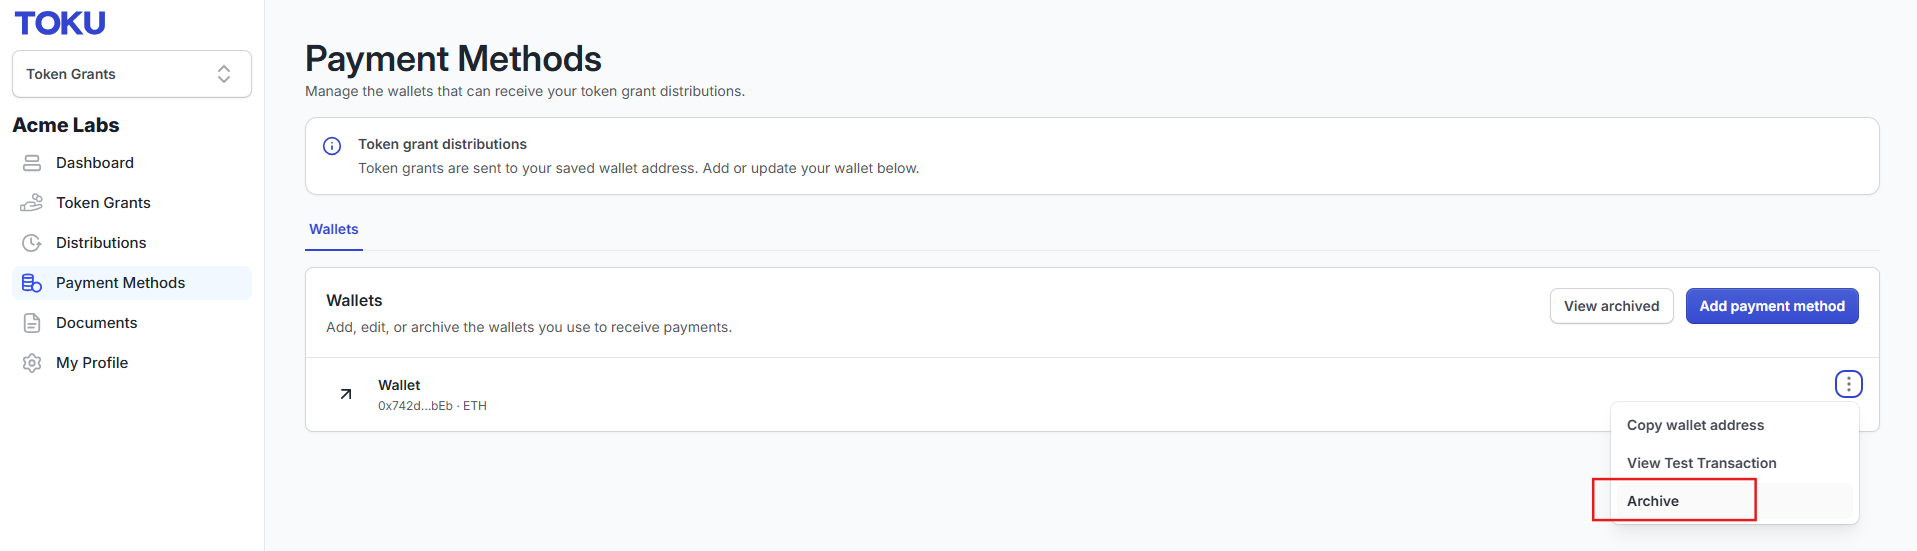The height and width of the screenshot is (551, 1917).
Task: Switch to the Wallets tab
Action: point(334,229)
